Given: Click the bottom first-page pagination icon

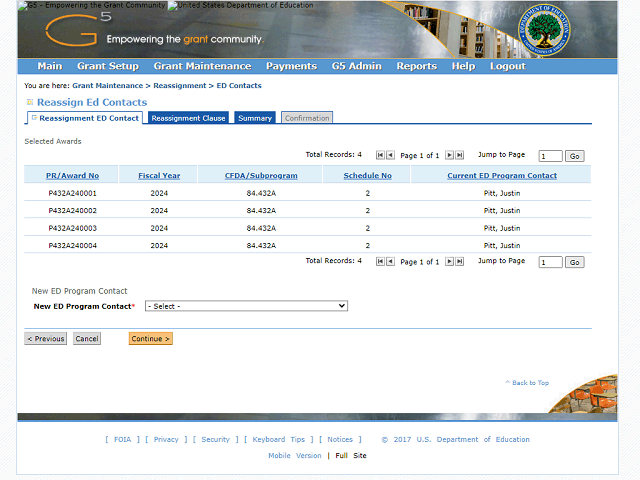Looking at the screenshot, I should tap(380, 261).
